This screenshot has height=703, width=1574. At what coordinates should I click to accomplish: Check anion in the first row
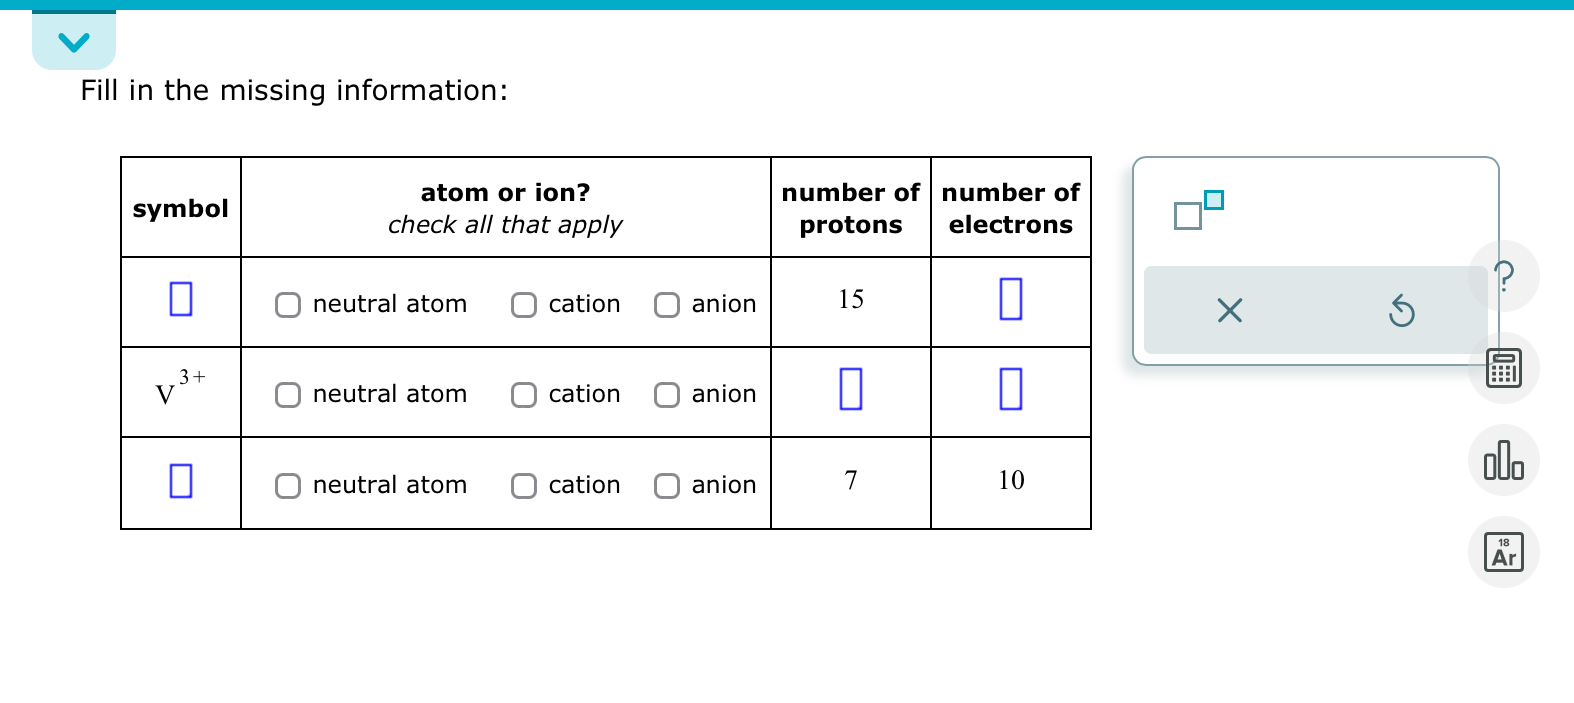666,304
